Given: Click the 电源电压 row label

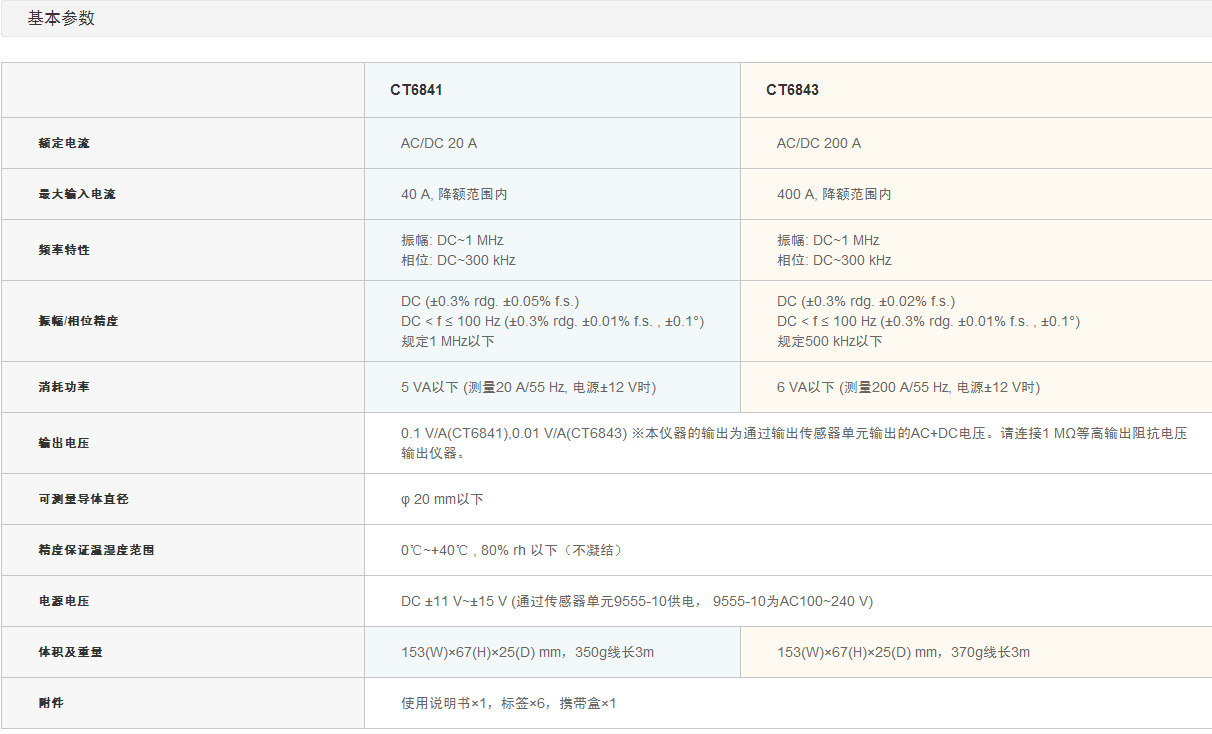Looking at the screenshot, I should click(64, 601).
